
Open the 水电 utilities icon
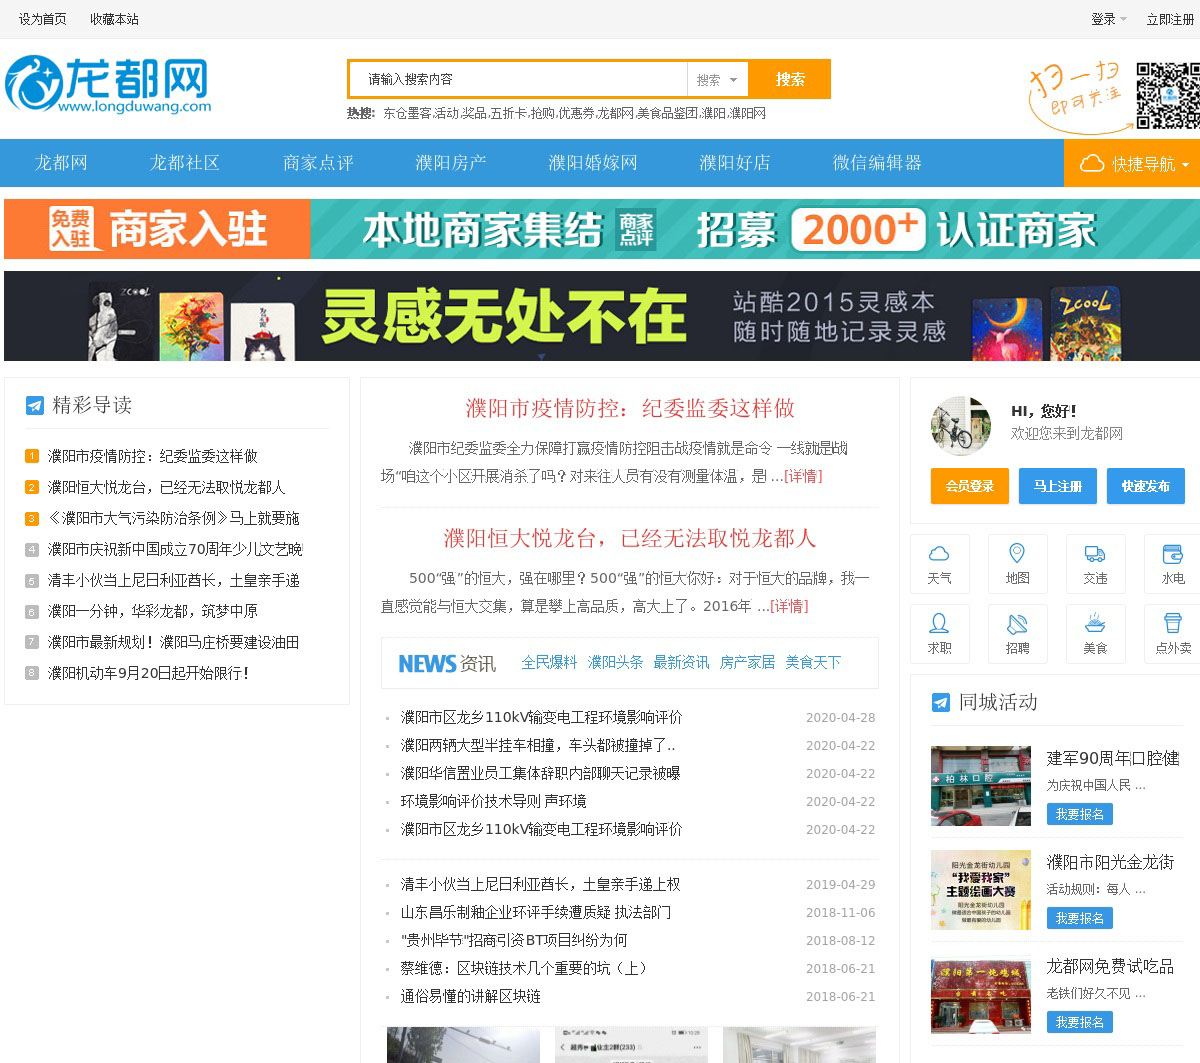pos(1172,564)
